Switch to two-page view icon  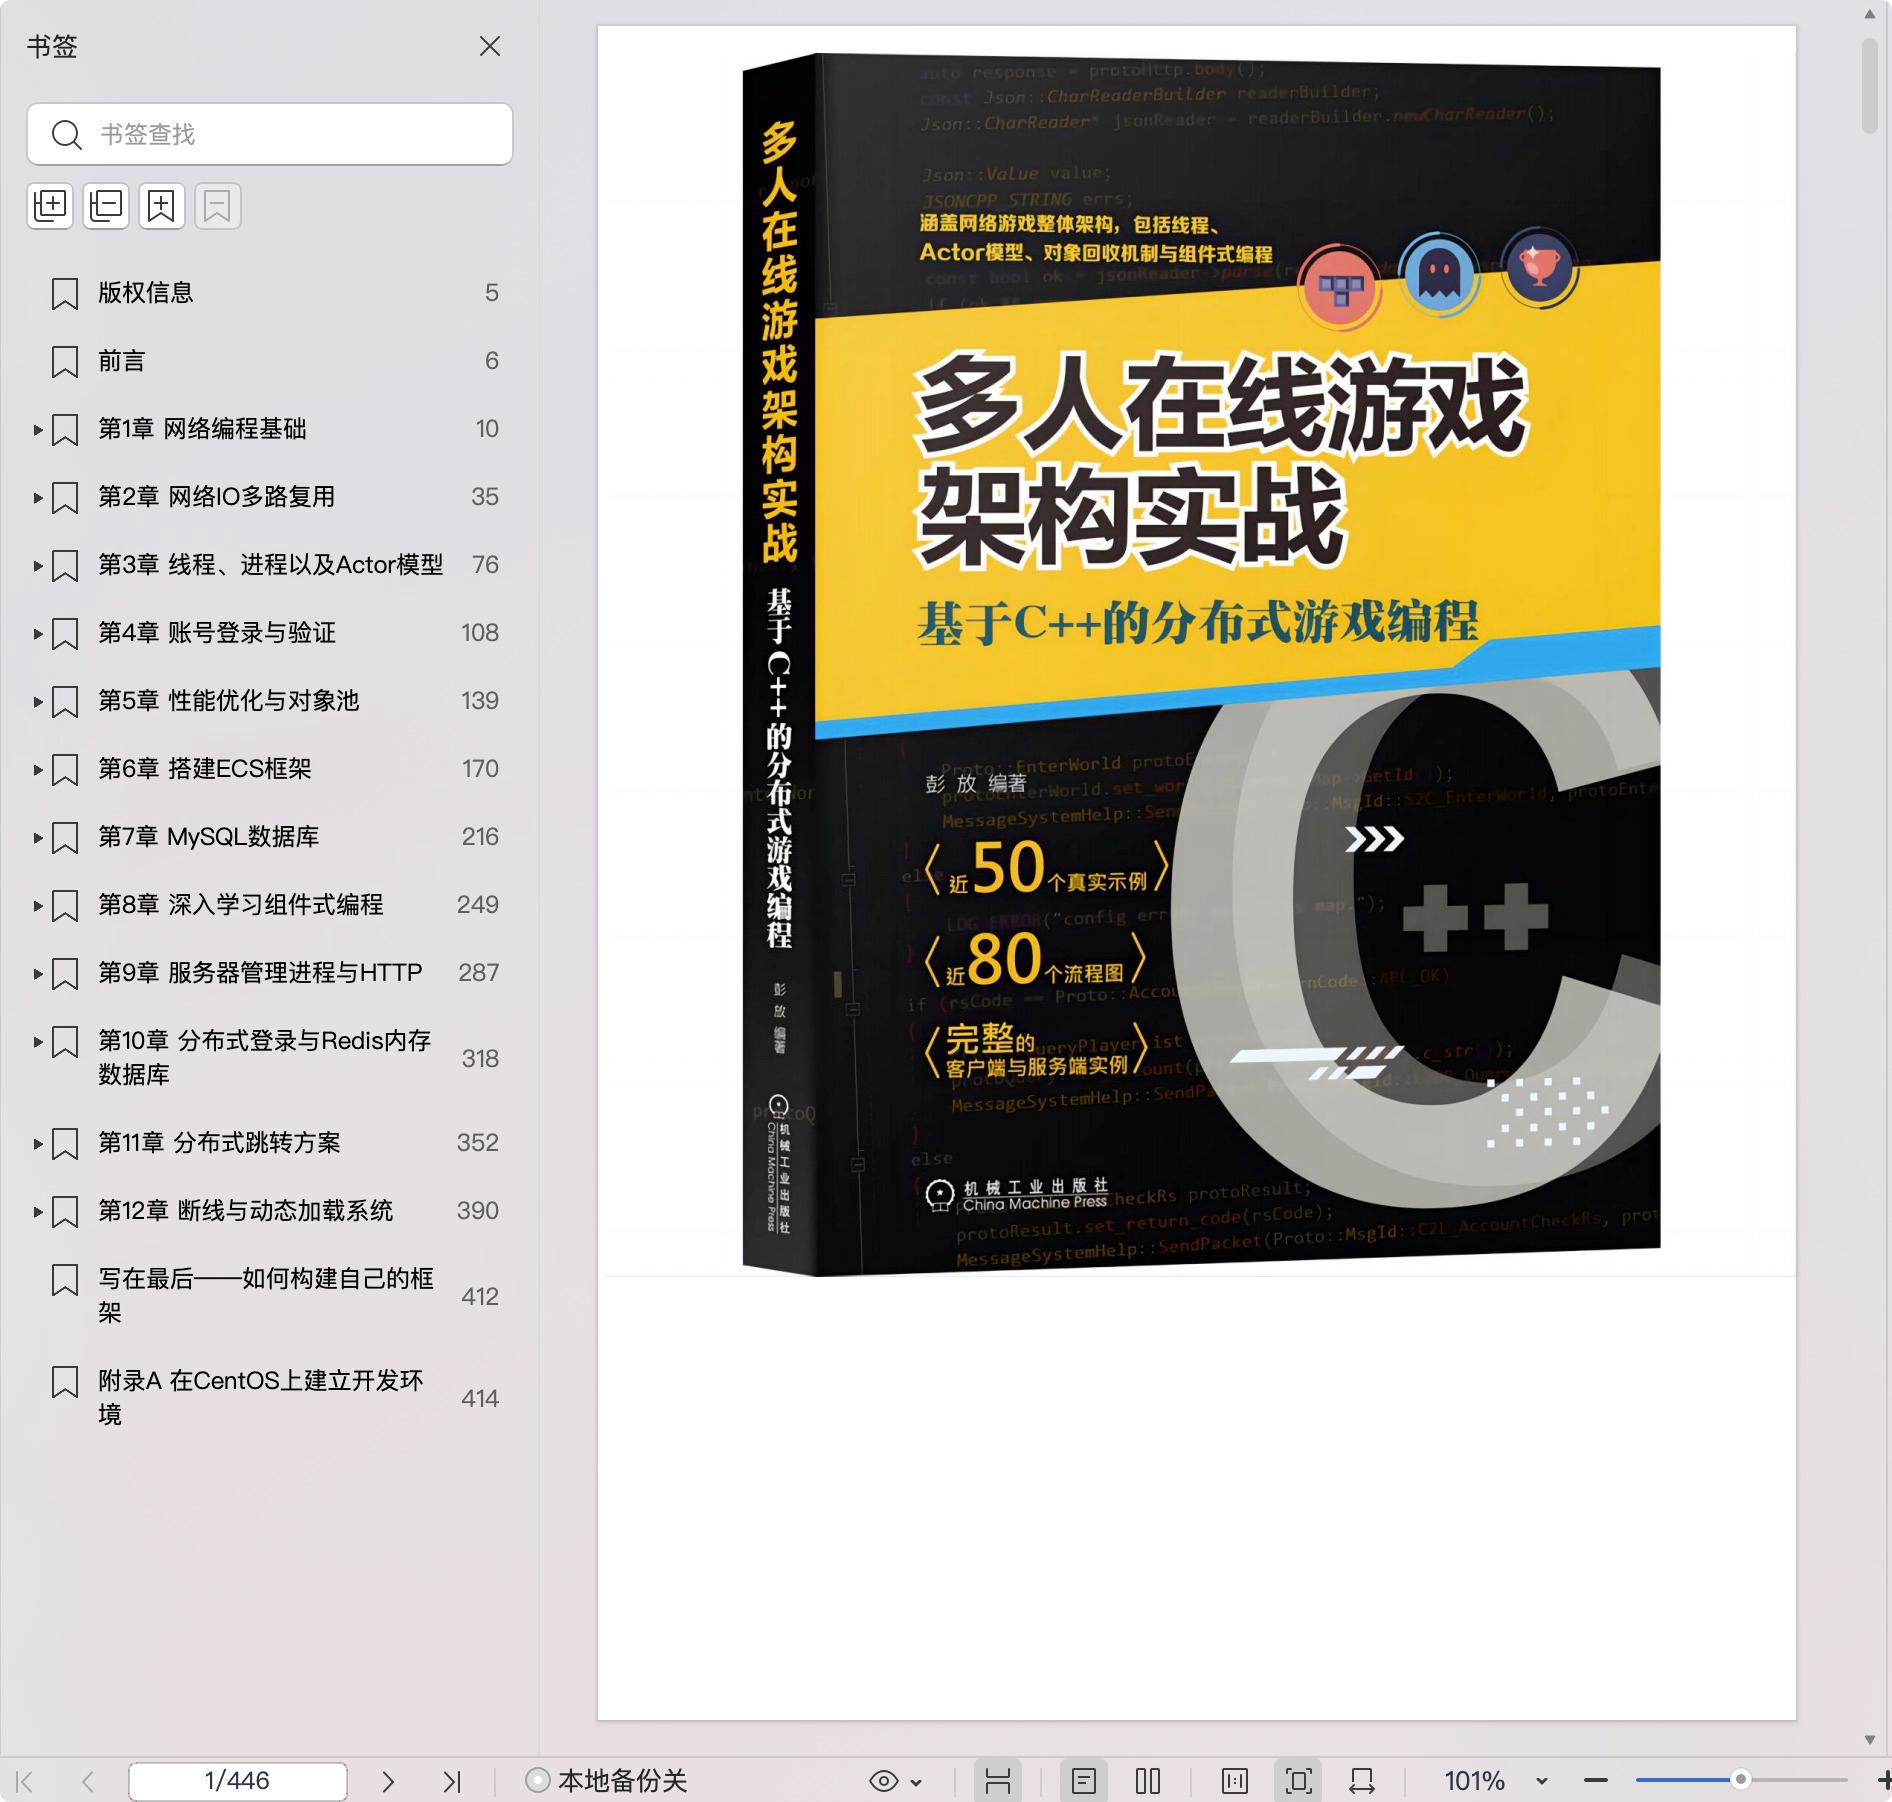click(1148, 1781)
